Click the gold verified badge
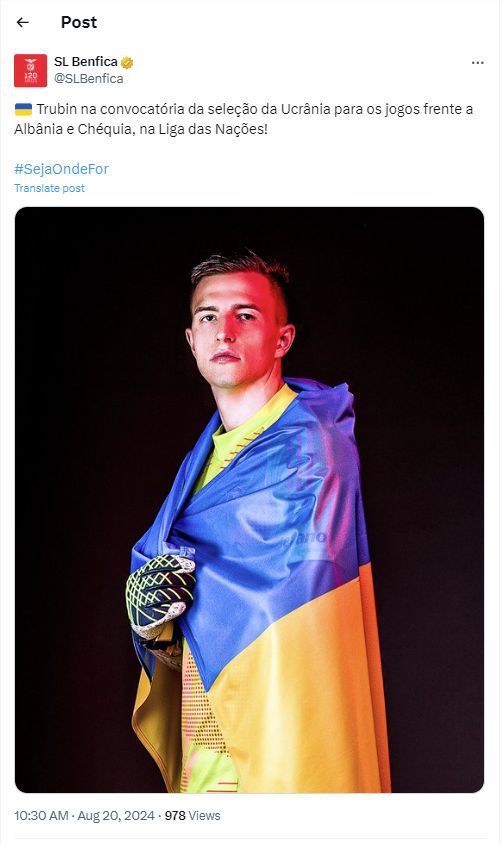503x844 pixels. pyautogui.click(x=127, y=62)
